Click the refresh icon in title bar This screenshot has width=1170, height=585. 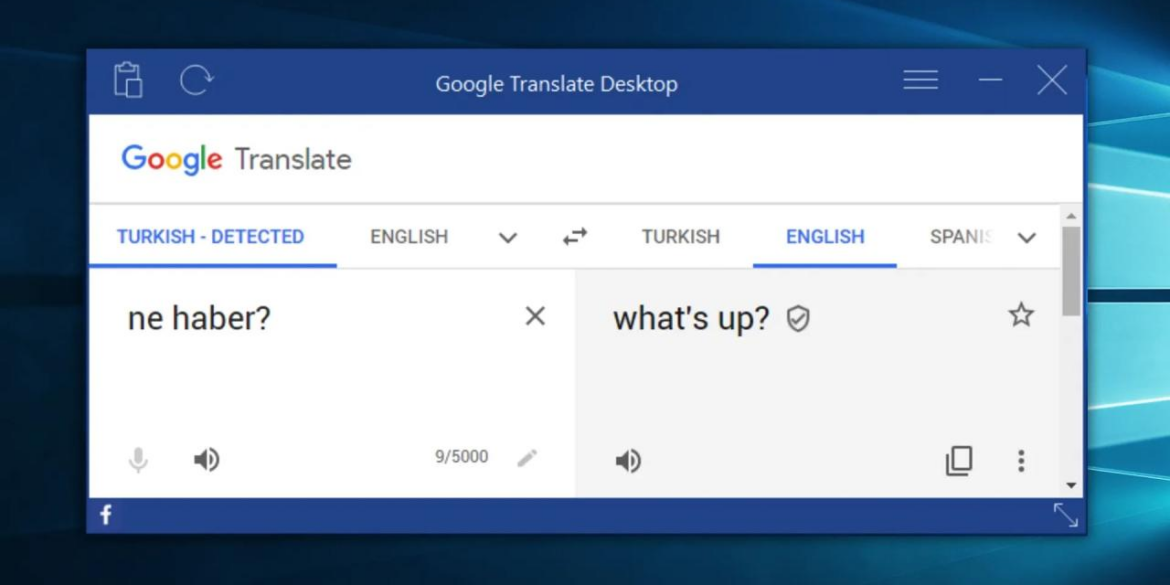(x=196, y=80)
